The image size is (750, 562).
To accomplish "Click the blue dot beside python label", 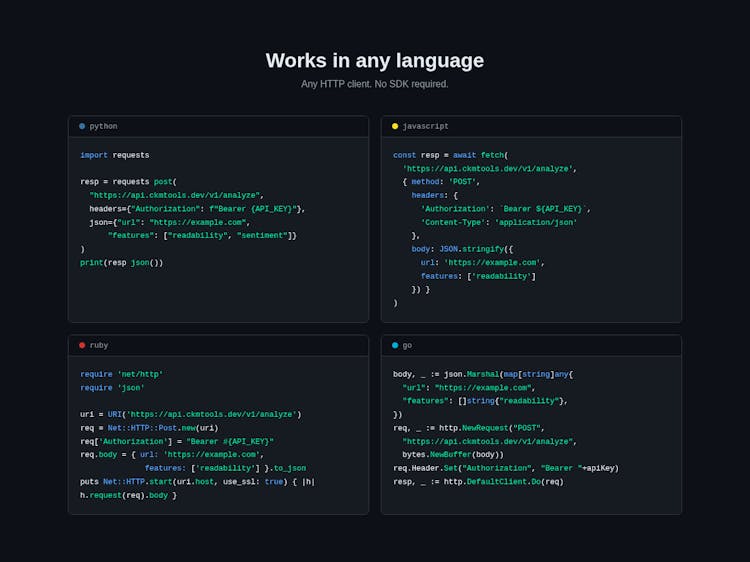I will point(82,126).
